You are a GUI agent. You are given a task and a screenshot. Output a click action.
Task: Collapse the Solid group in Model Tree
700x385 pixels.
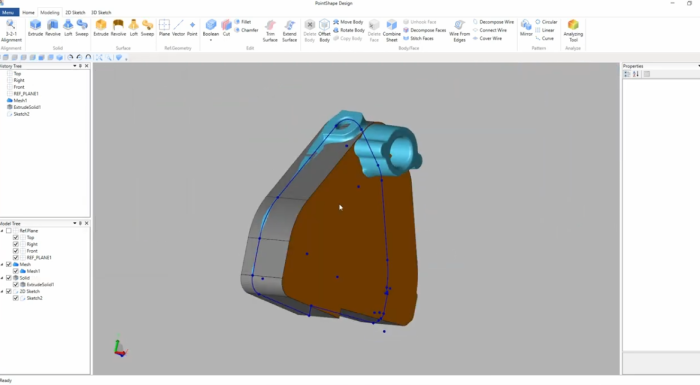tap(2, 278)
